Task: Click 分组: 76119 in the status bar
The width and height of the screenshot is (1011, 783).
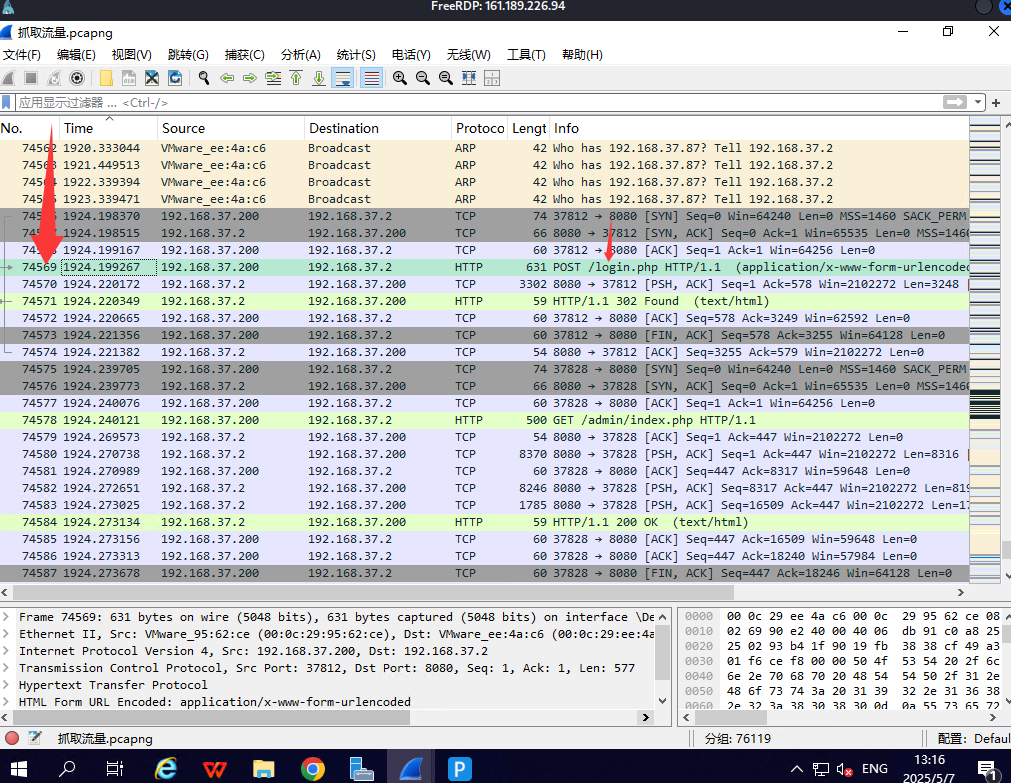Action: pyautogui.click(x=737, y=738)
